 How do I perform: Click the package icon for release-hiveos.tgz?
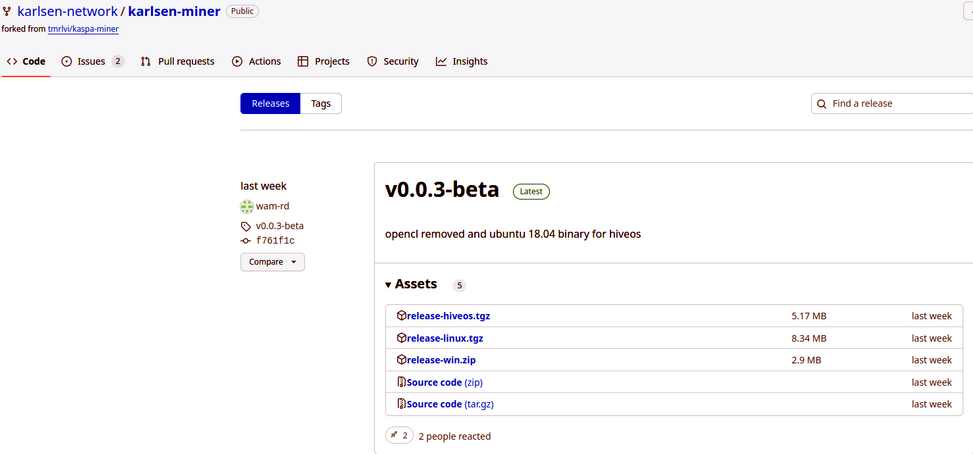coord(401,316)
